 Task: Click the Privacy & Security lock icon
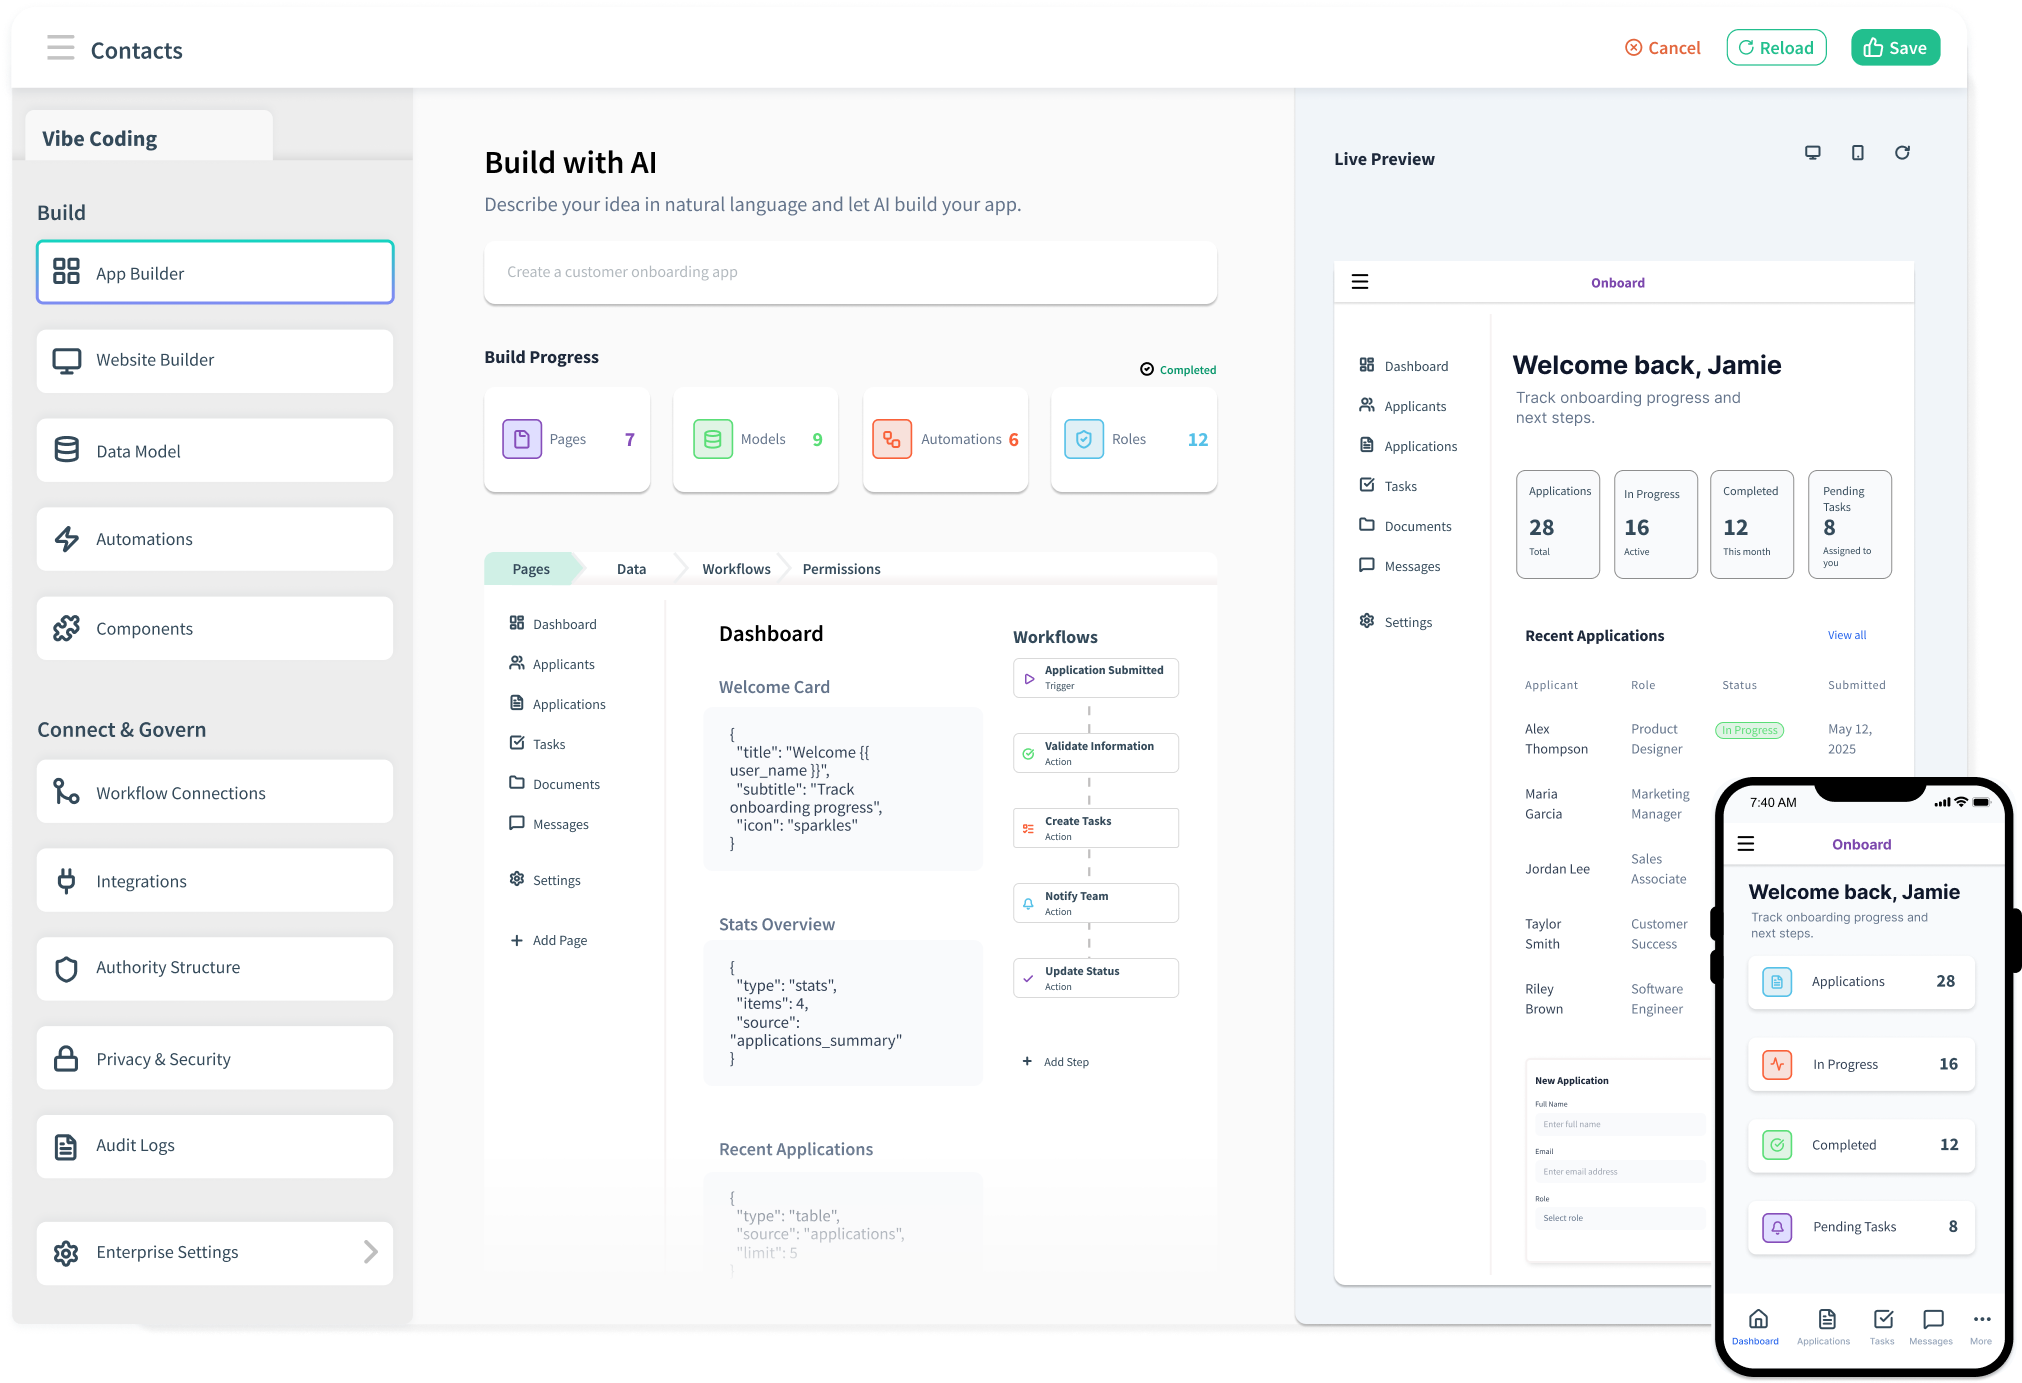click(x=66, y=1059)
